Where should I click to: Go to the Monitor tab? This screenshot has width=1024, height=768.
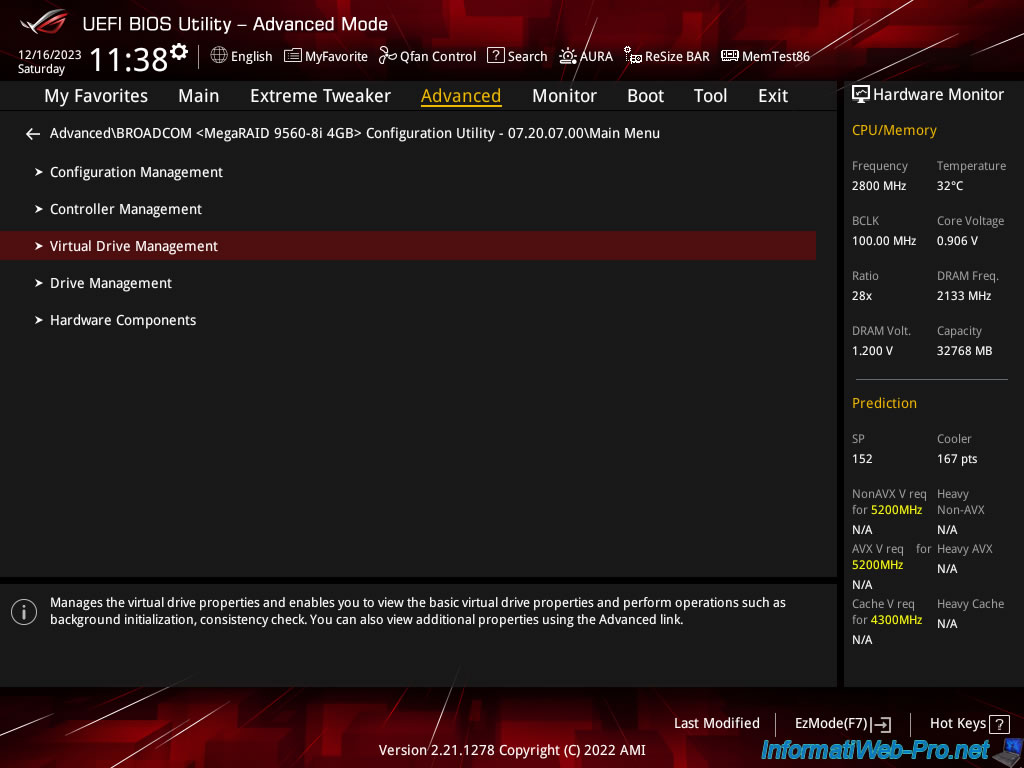(x=564, y=96)
